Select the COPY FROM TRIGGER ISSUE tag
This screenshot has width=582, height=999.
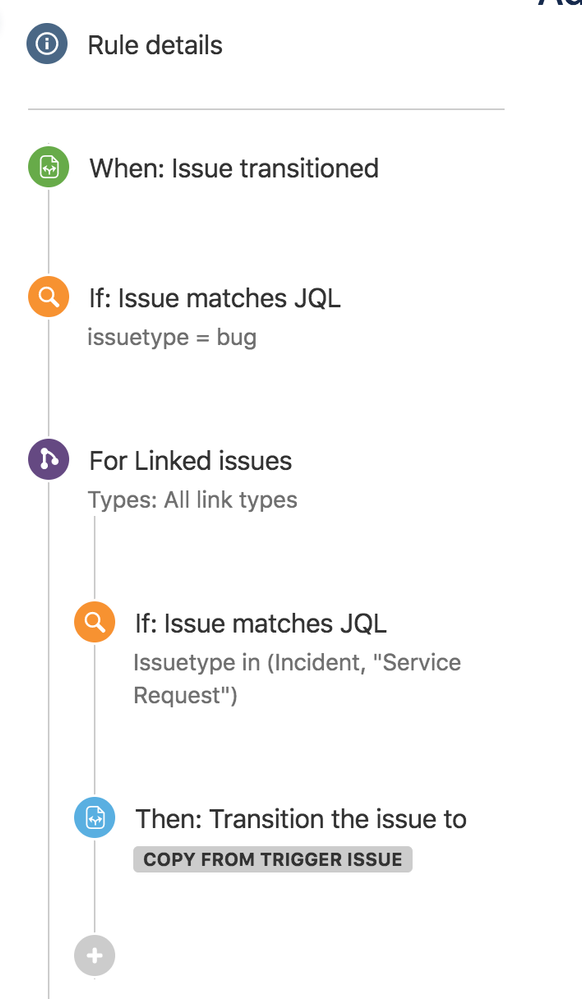272,859
